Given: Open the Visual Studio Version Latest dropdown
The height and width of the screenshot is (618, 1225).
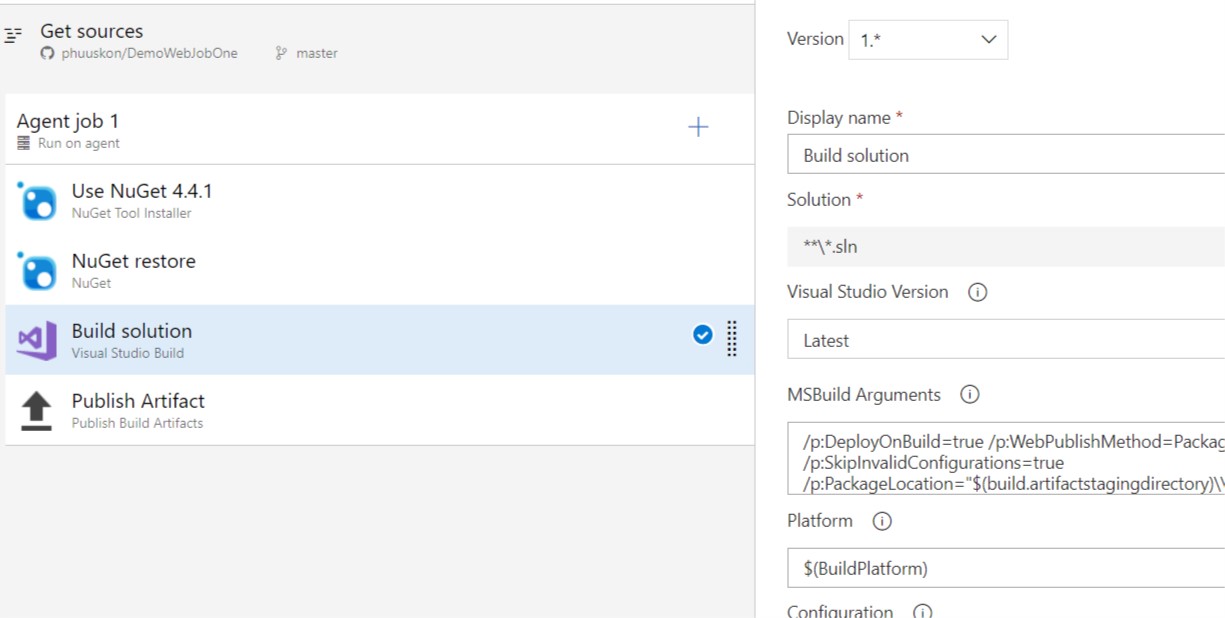Looking at the screenshot, I should (x=1006, y=340).
